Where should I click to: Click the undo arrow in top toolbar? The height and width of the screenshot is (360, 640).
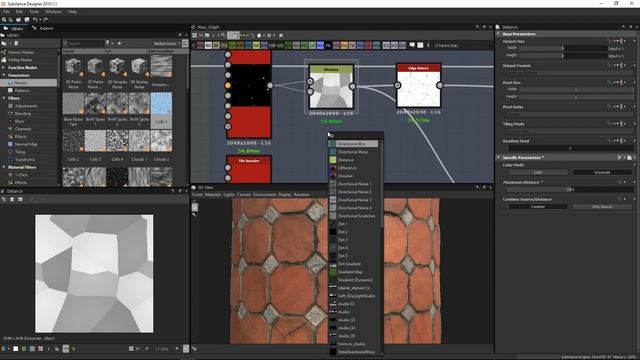click(x=35, y=20)
